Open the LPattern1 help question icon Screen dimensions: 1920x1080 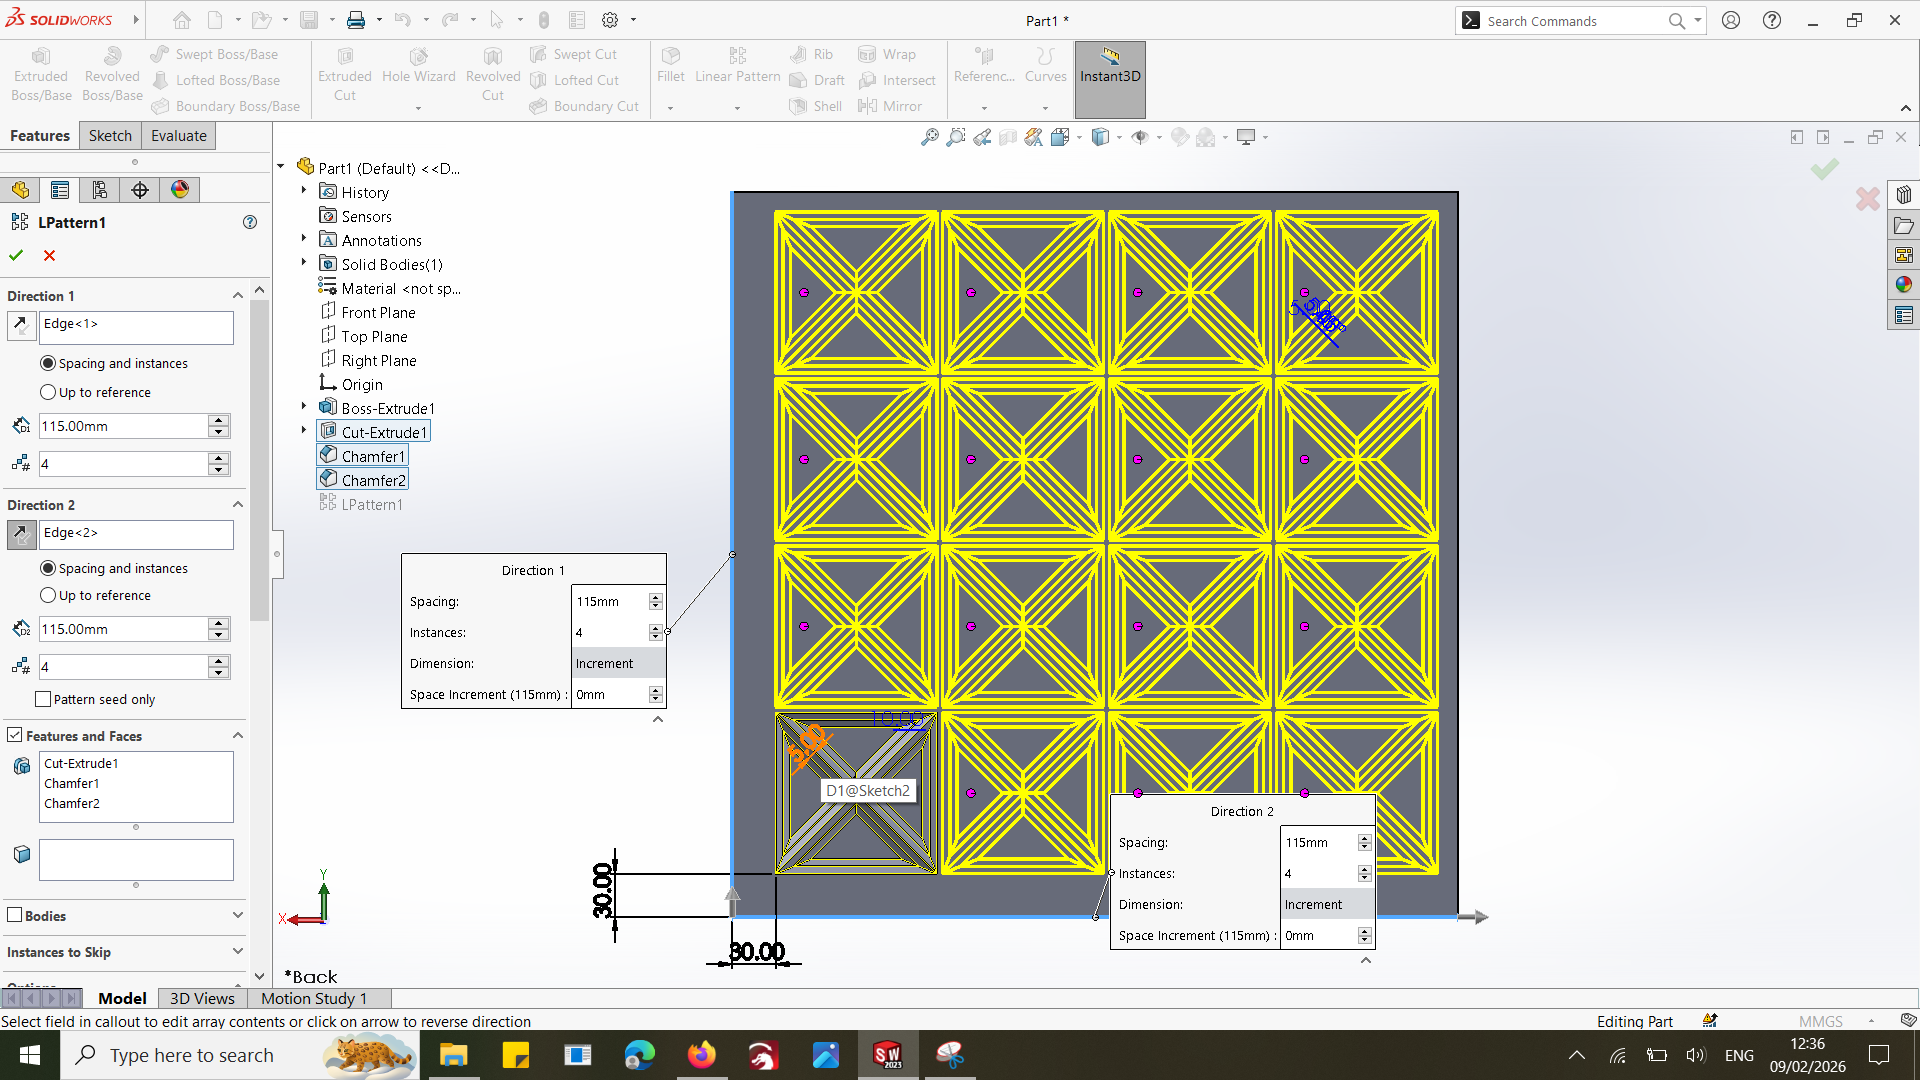[x=250, y=222]
